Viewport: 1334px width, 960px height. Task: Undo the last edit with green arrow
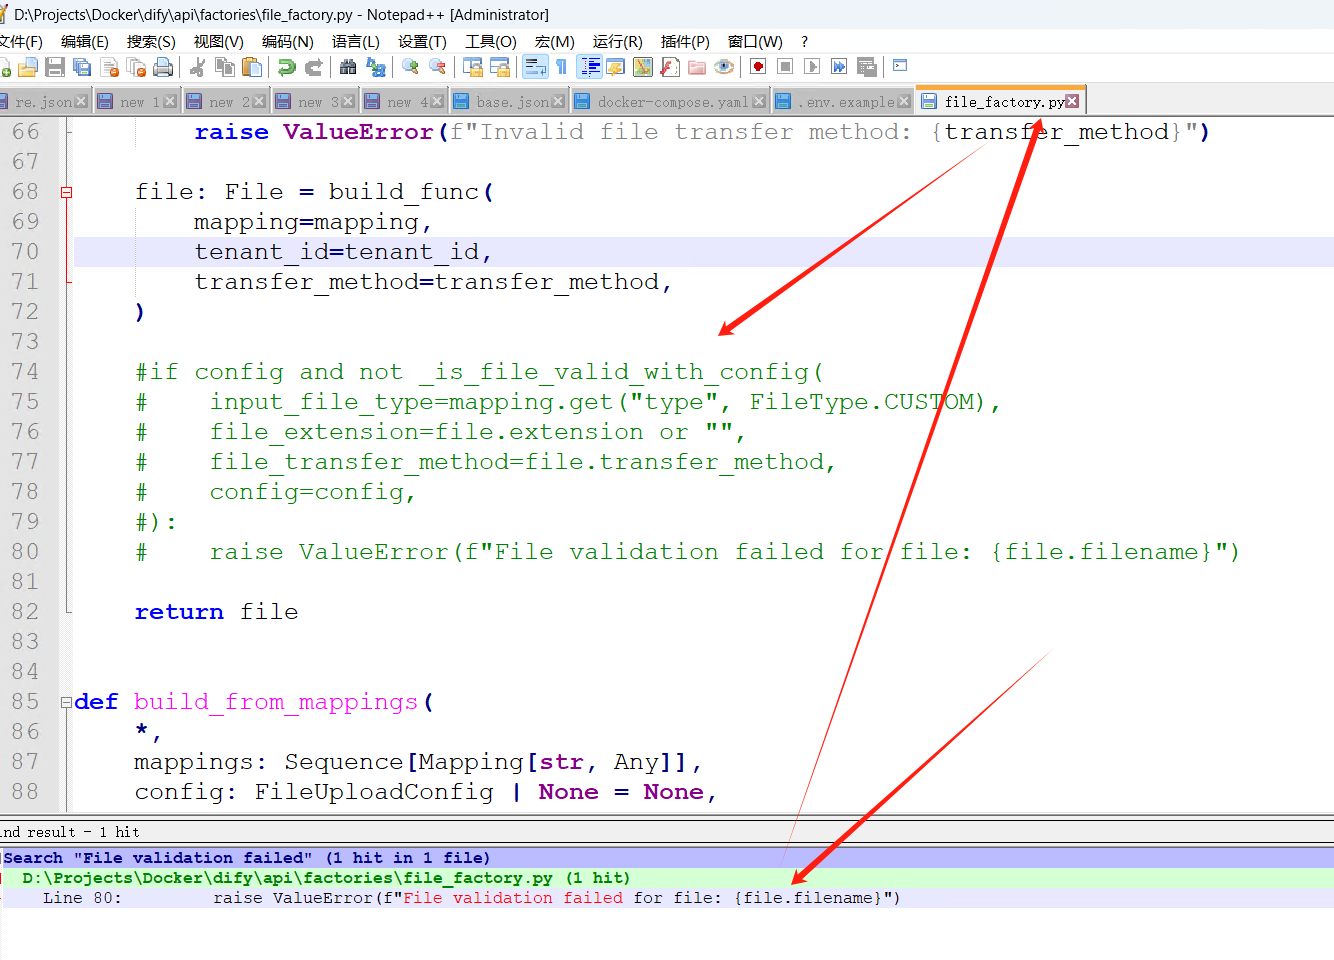[287, 67]
